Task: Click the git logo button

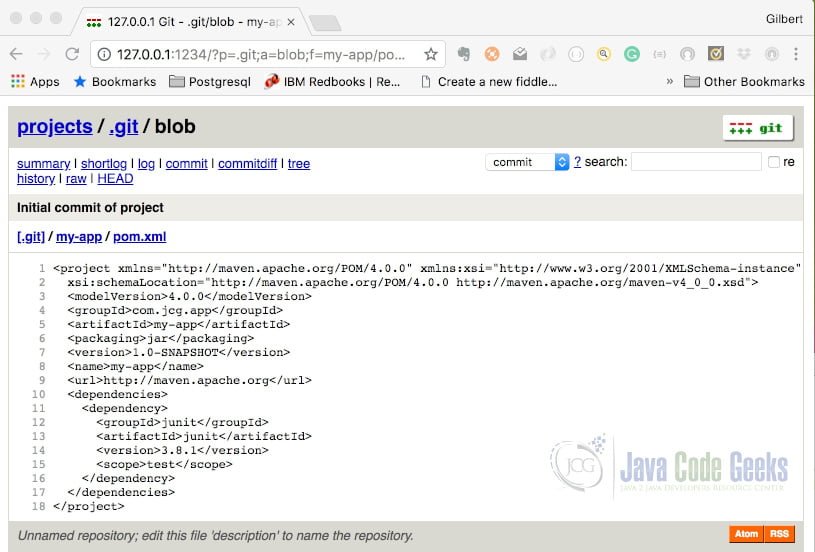Action: pos(758,128)
